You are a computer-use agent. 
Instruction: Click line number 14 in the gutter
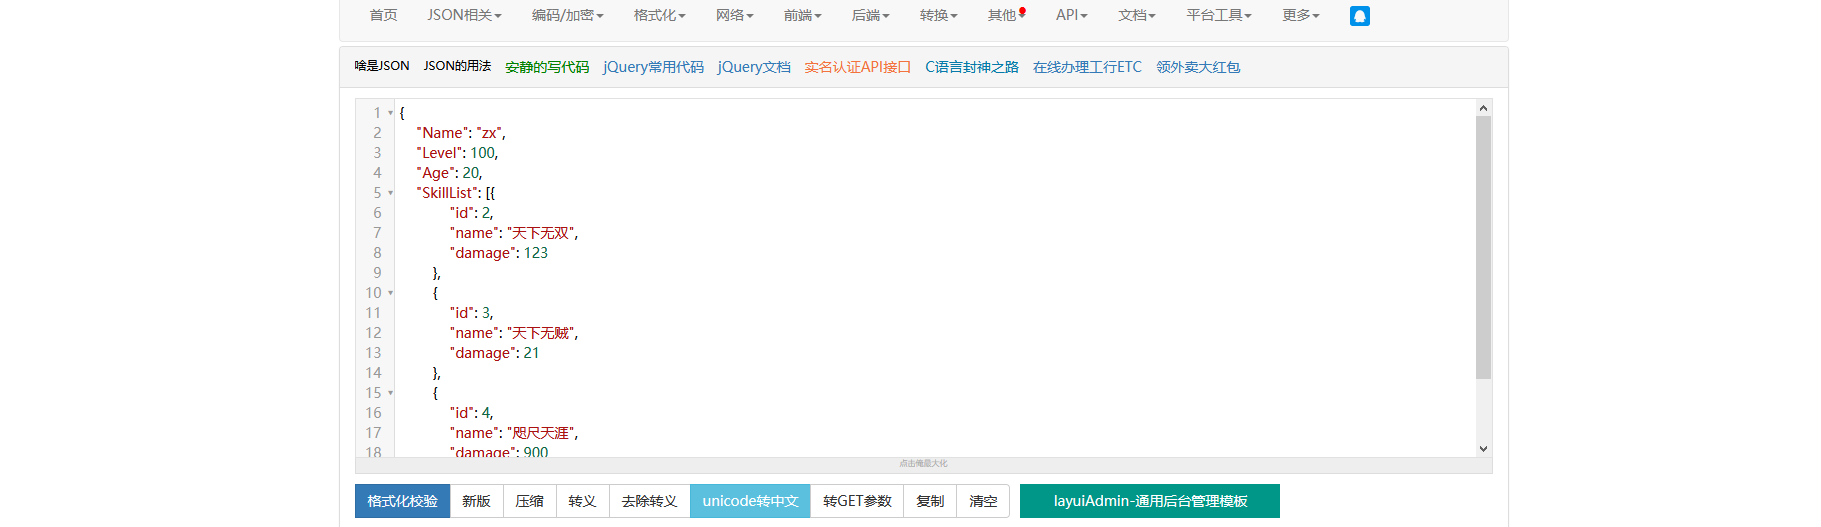tap(373, 373)
